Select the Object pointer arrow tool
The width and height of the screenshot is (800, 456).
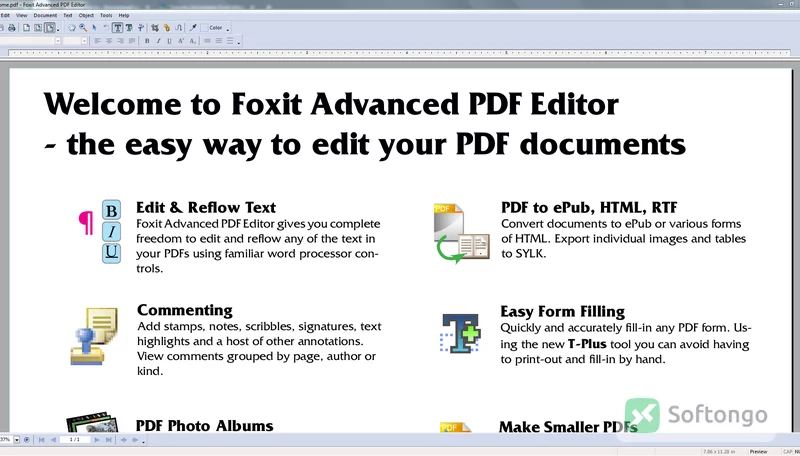(x=94, y=28)
